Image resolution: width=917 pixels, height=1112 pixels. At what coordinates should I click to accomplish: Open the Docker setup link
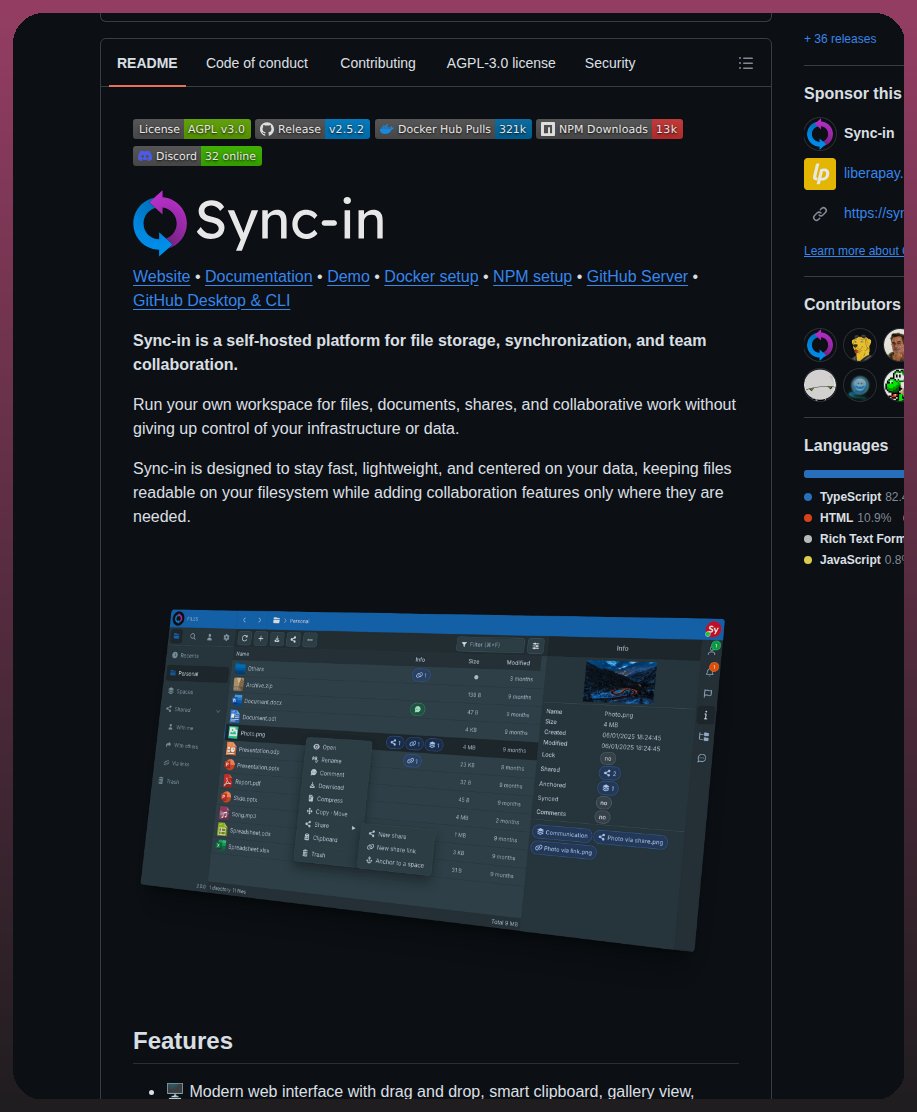(x=431, y=277)
